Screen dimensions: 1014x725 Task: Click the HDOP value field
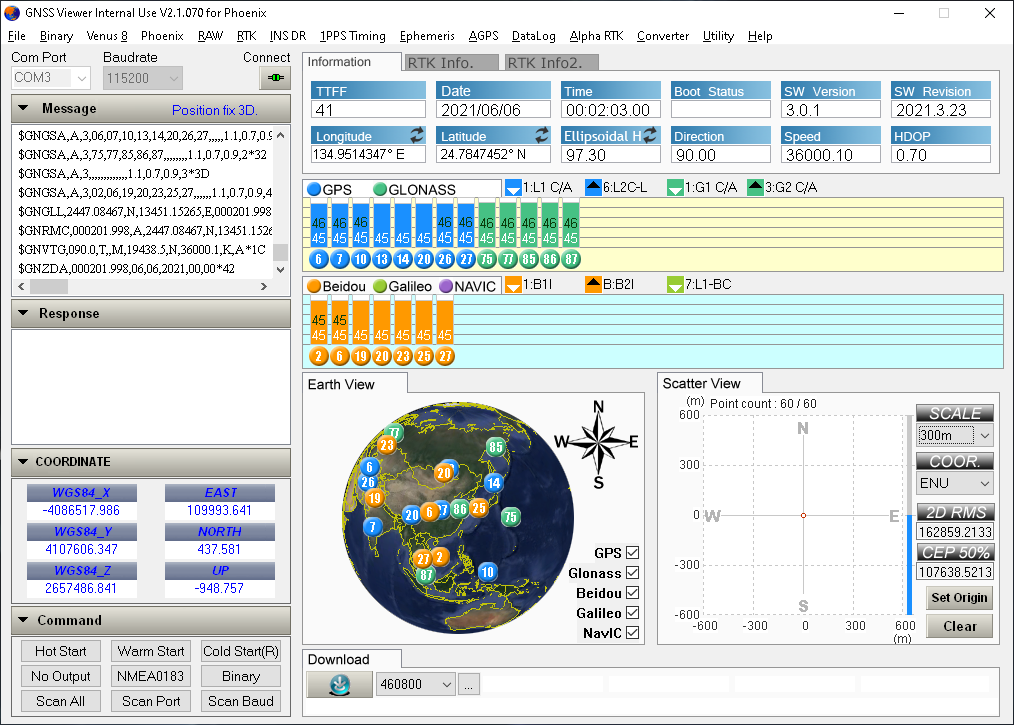tap(941, 155)
